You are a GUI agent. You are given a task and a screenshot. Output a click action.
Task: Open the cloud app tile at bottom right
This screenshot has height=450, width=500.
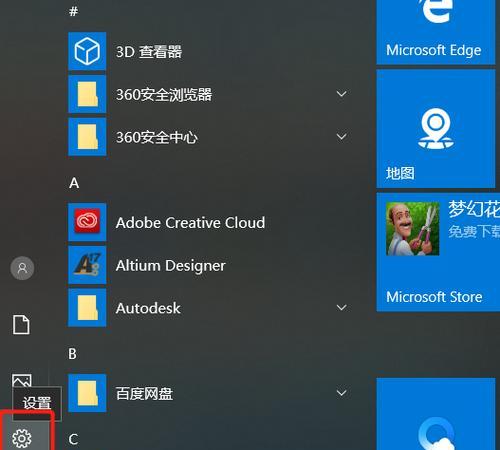point(436,414)
